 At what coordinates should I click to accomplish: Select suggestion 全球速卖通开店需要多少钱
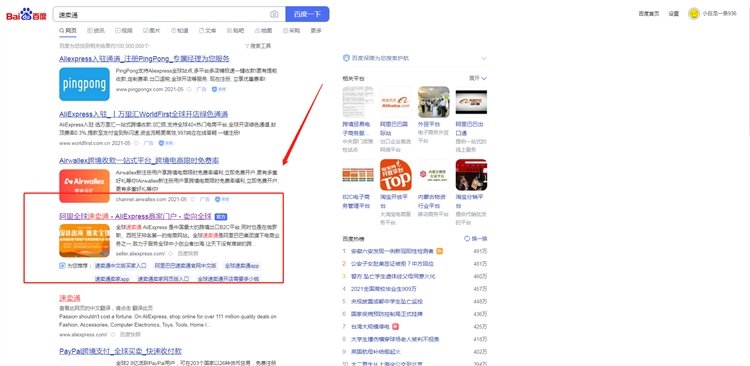click(x=228, y=279)
